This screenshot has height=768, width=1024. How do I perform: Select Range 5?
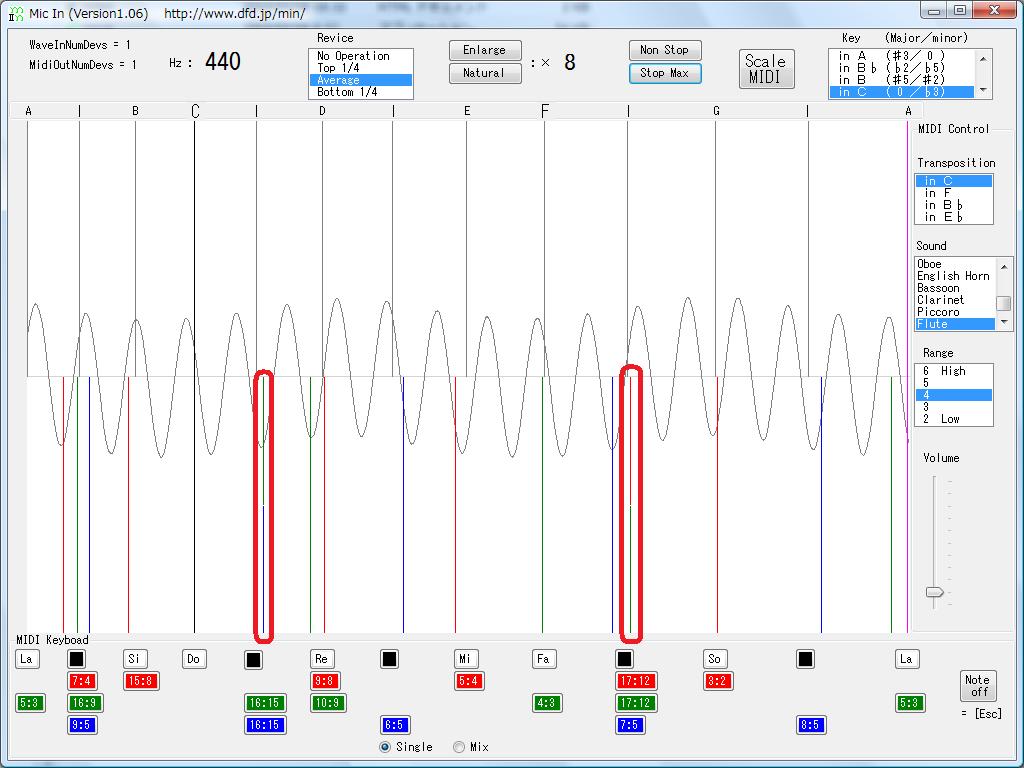tap(953, 383)
